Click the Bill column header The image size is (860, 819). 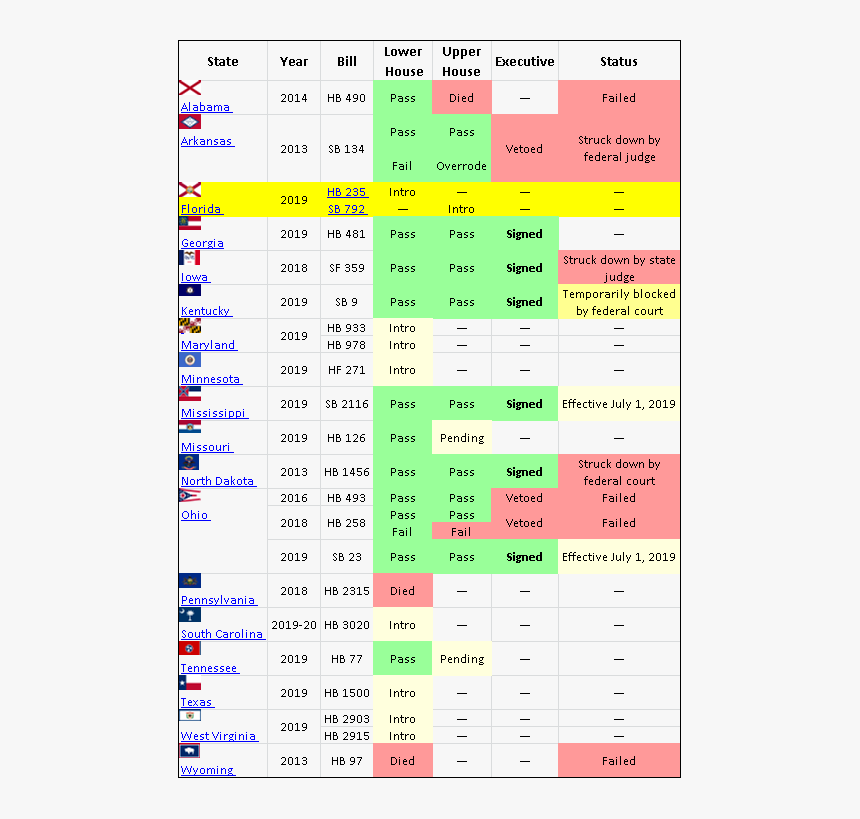(347, 61)
